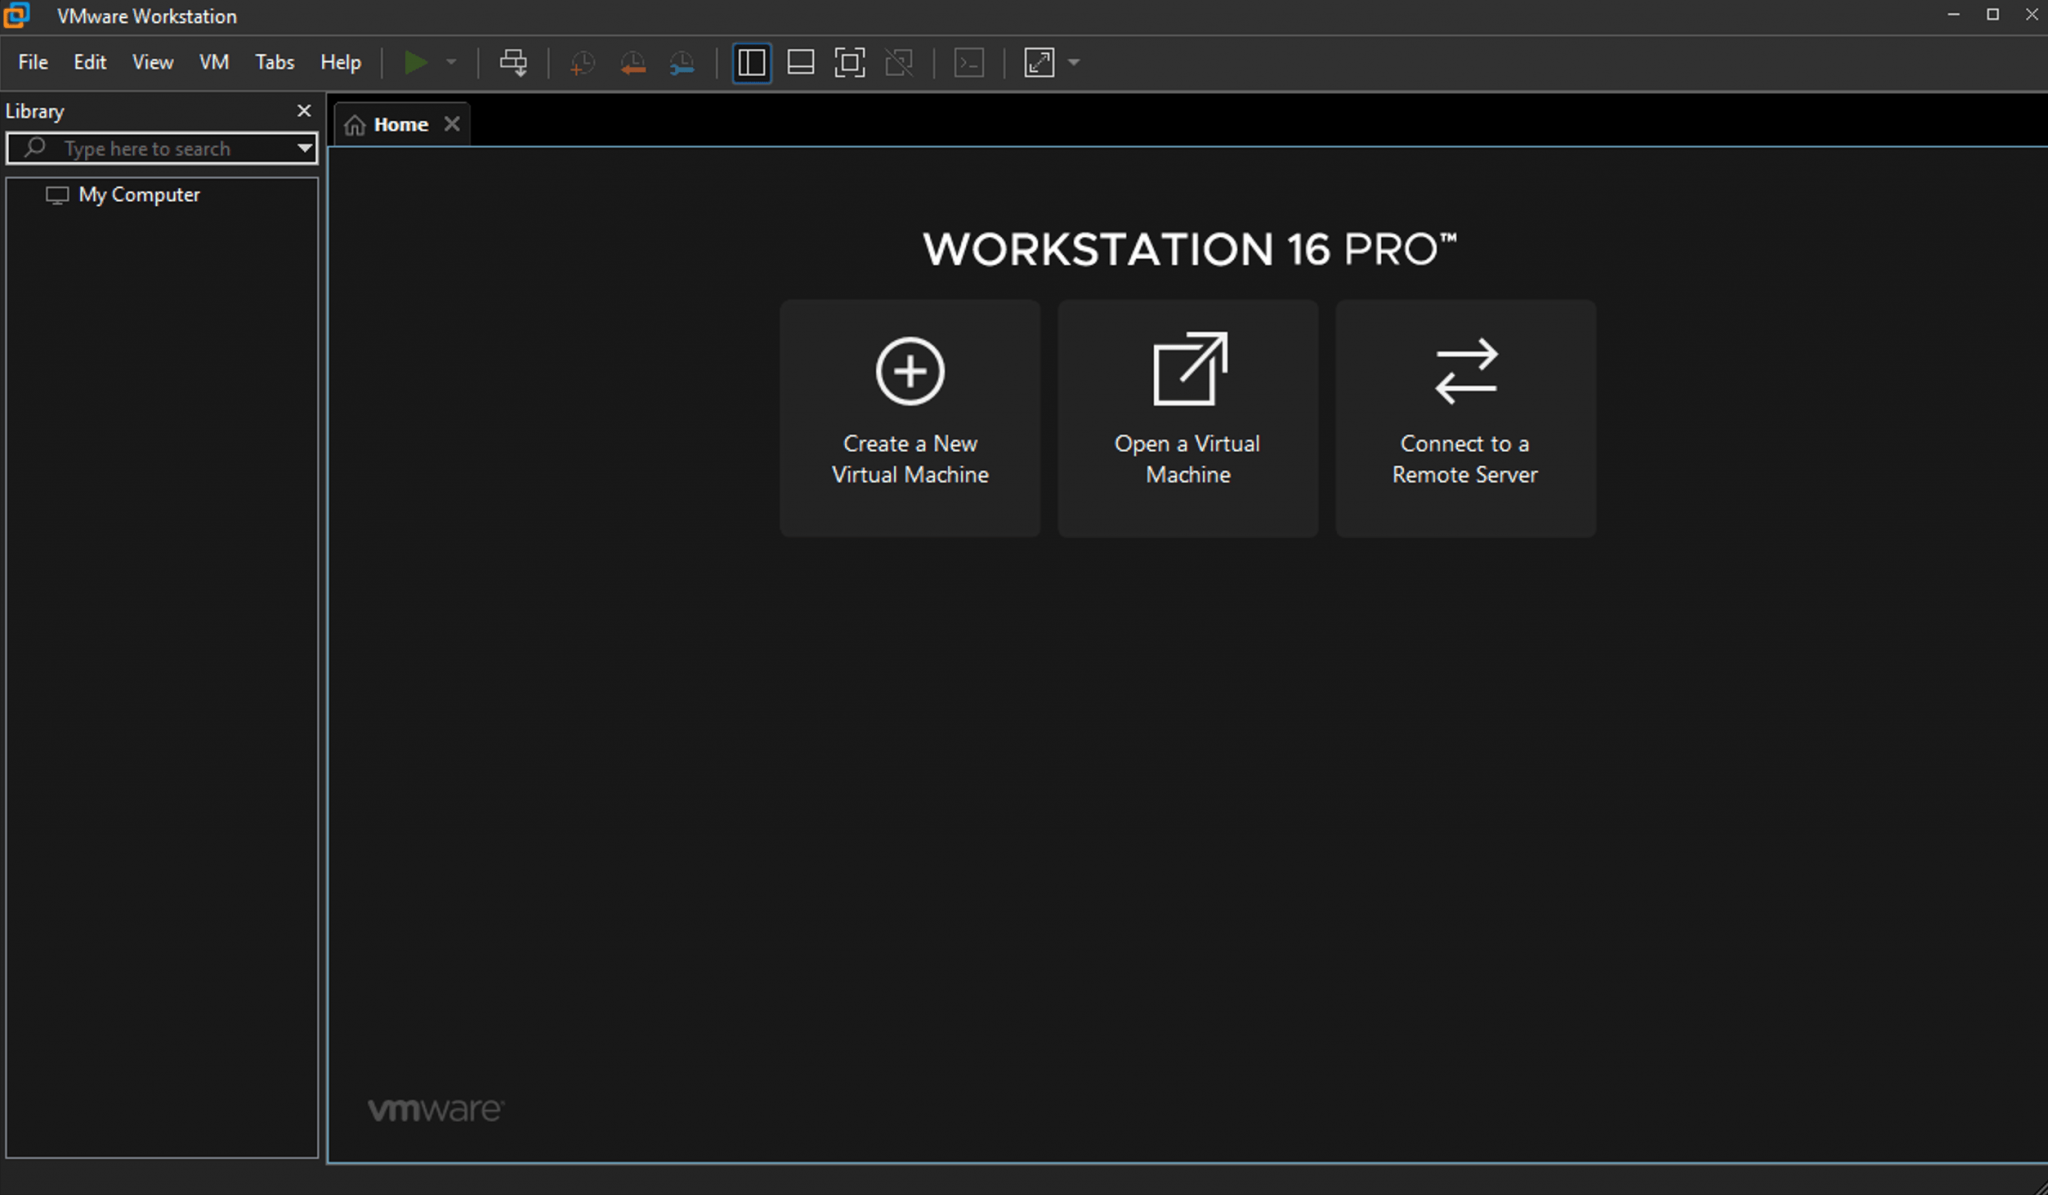2048x1195 pixels.
Task: Click the virtual machine console icon
Action: (x=967, y=62)
